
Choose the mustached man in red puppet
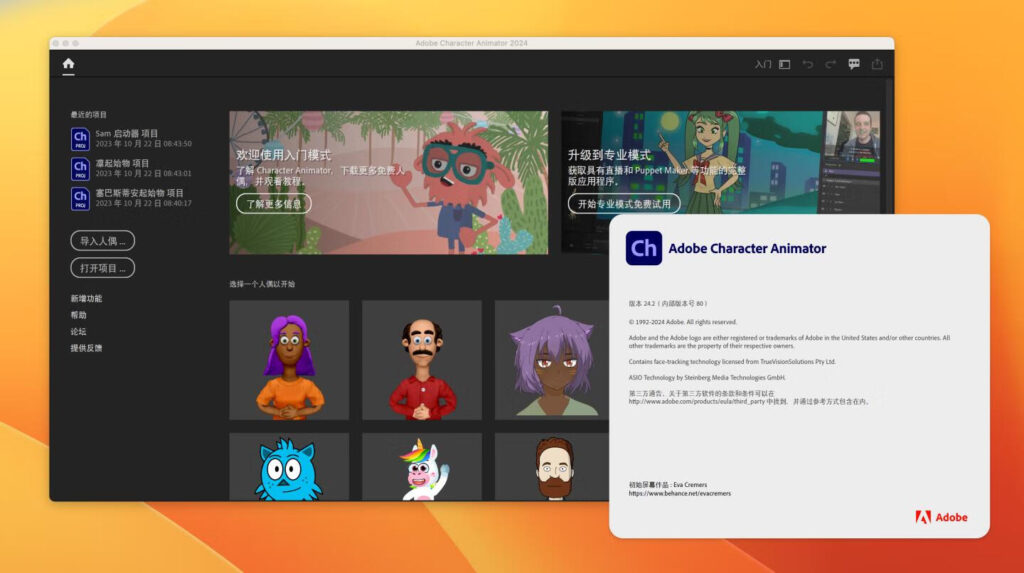(x=422, y=360)
